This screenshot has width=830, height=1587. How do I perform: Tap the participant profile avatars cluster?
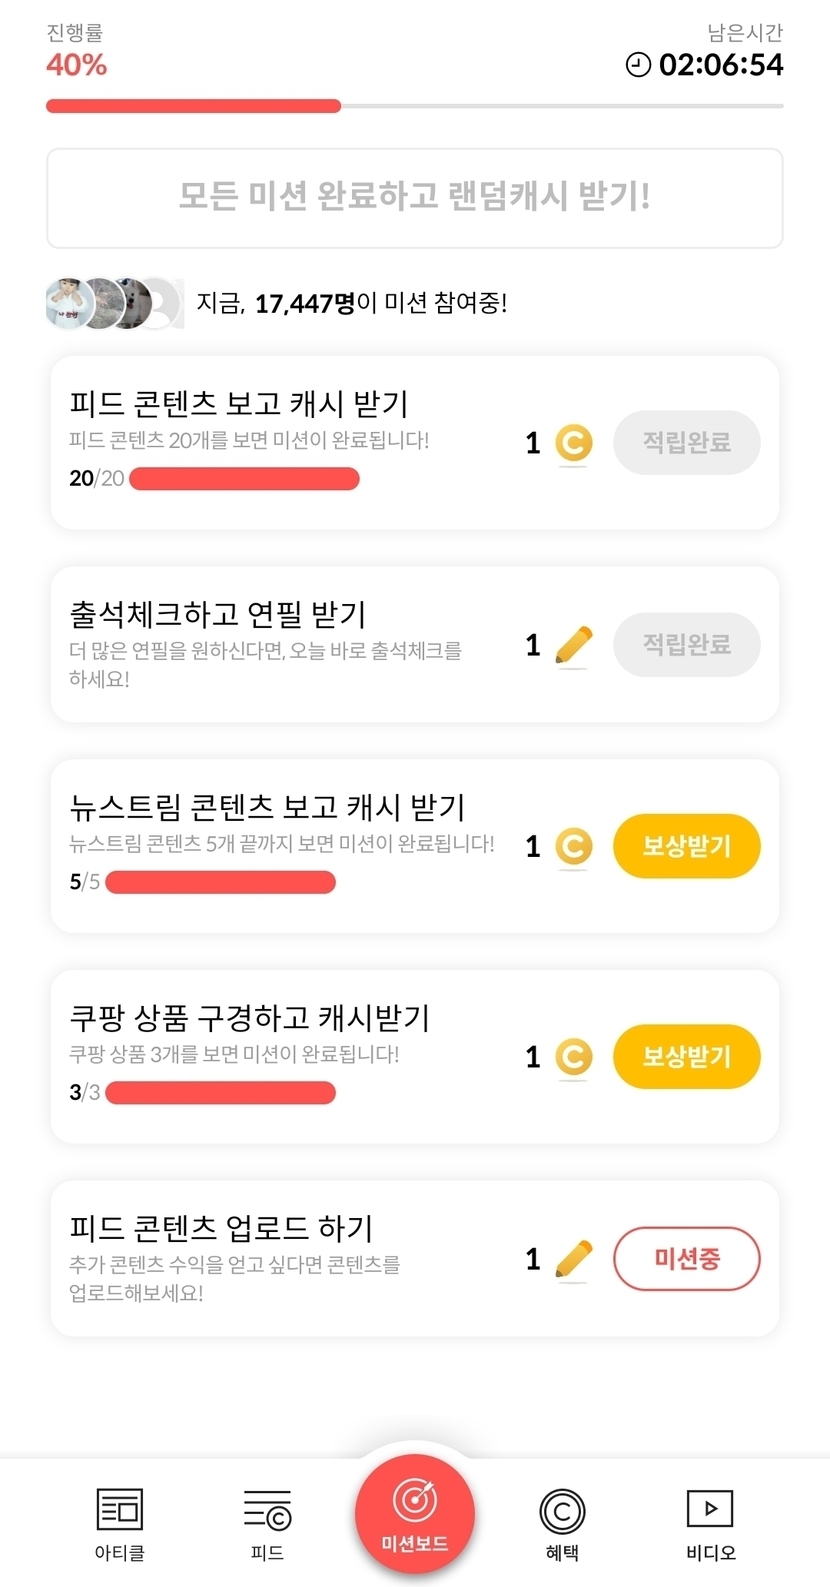114,303
